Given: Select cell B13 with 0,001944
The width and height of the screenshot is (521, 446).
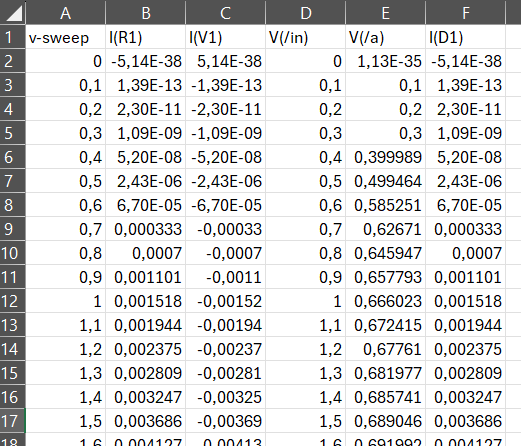Looking at the screenshot, I should tap(146, 325).
